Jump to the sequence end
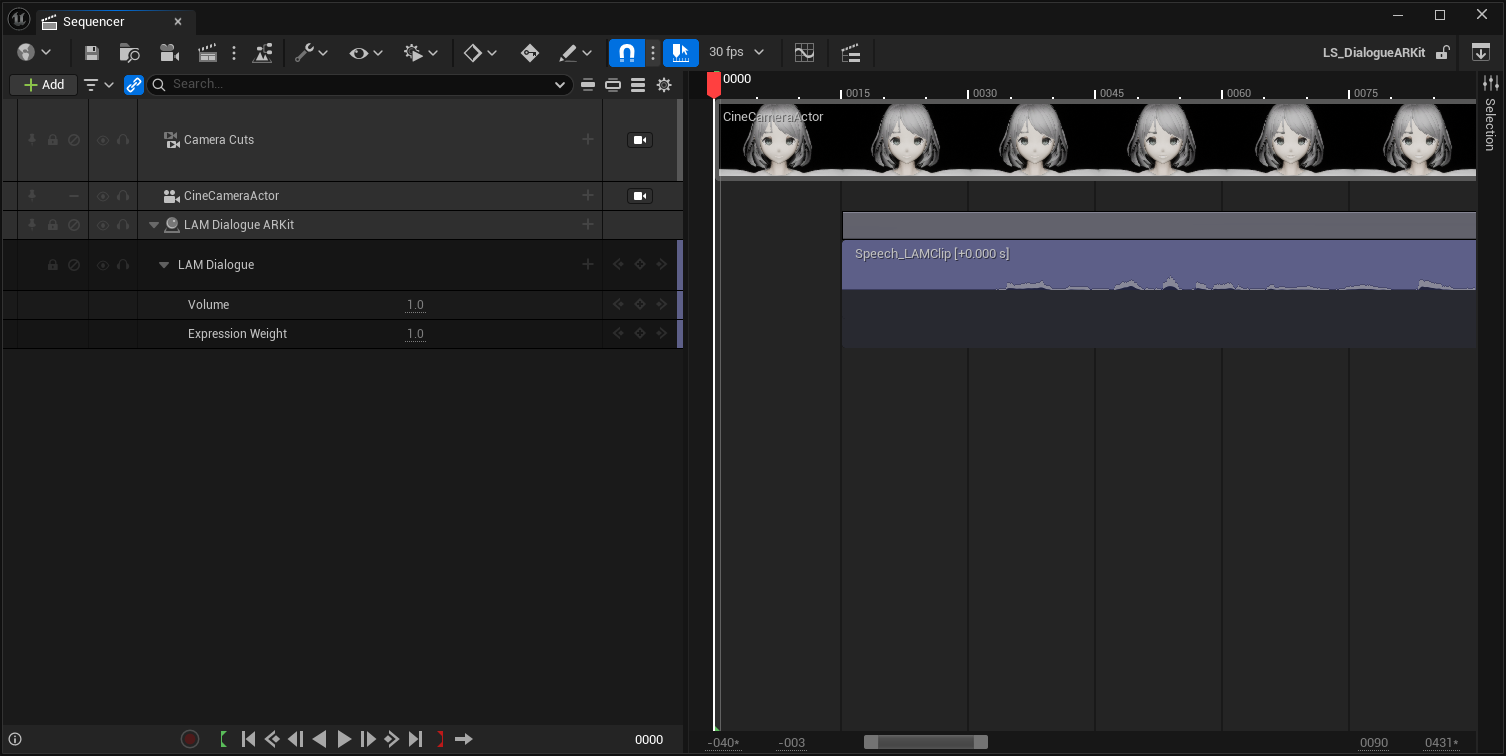The image size is (1506, 756). (416, 739)
